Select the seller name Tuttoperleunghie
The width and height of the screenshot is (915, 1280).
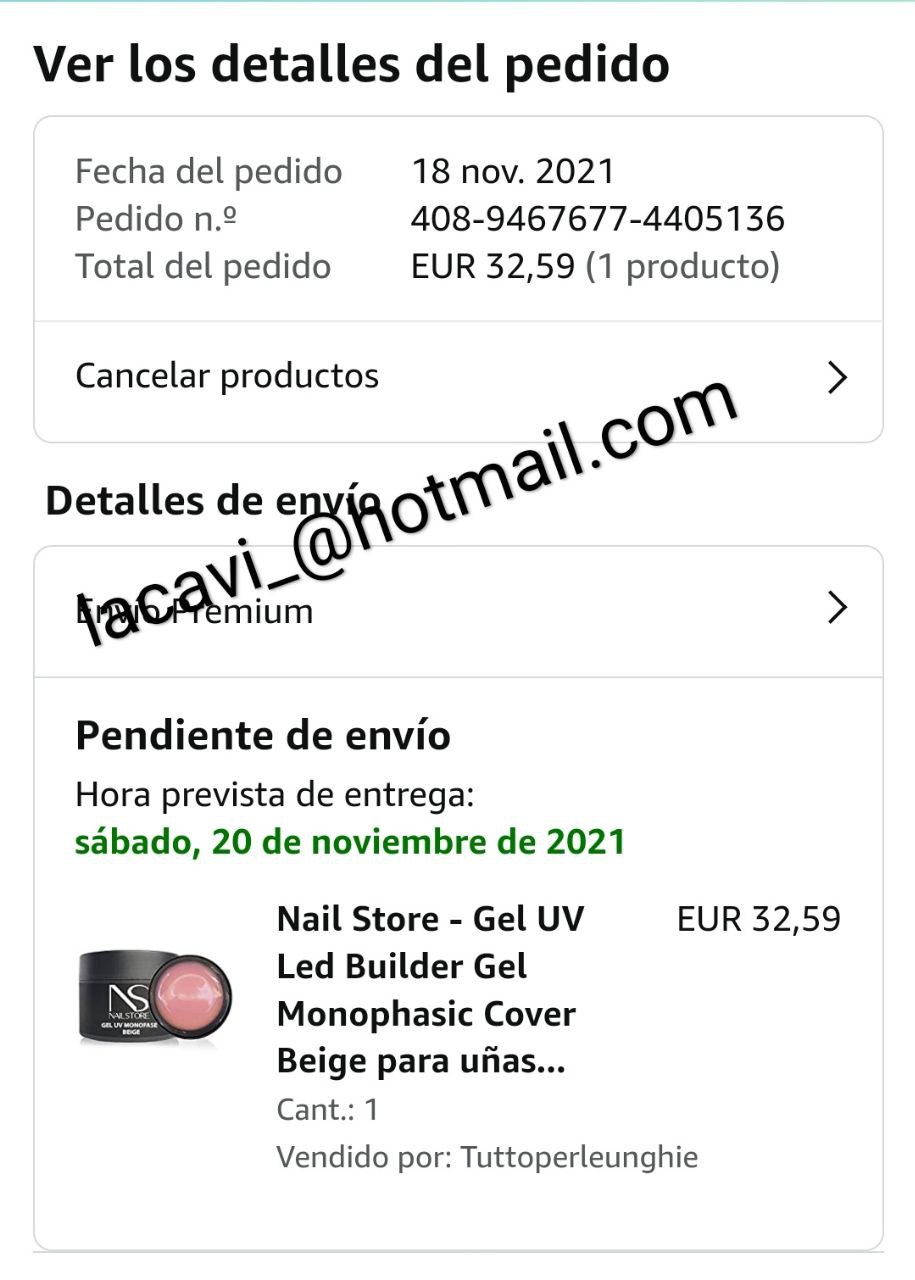(579, 1158)
